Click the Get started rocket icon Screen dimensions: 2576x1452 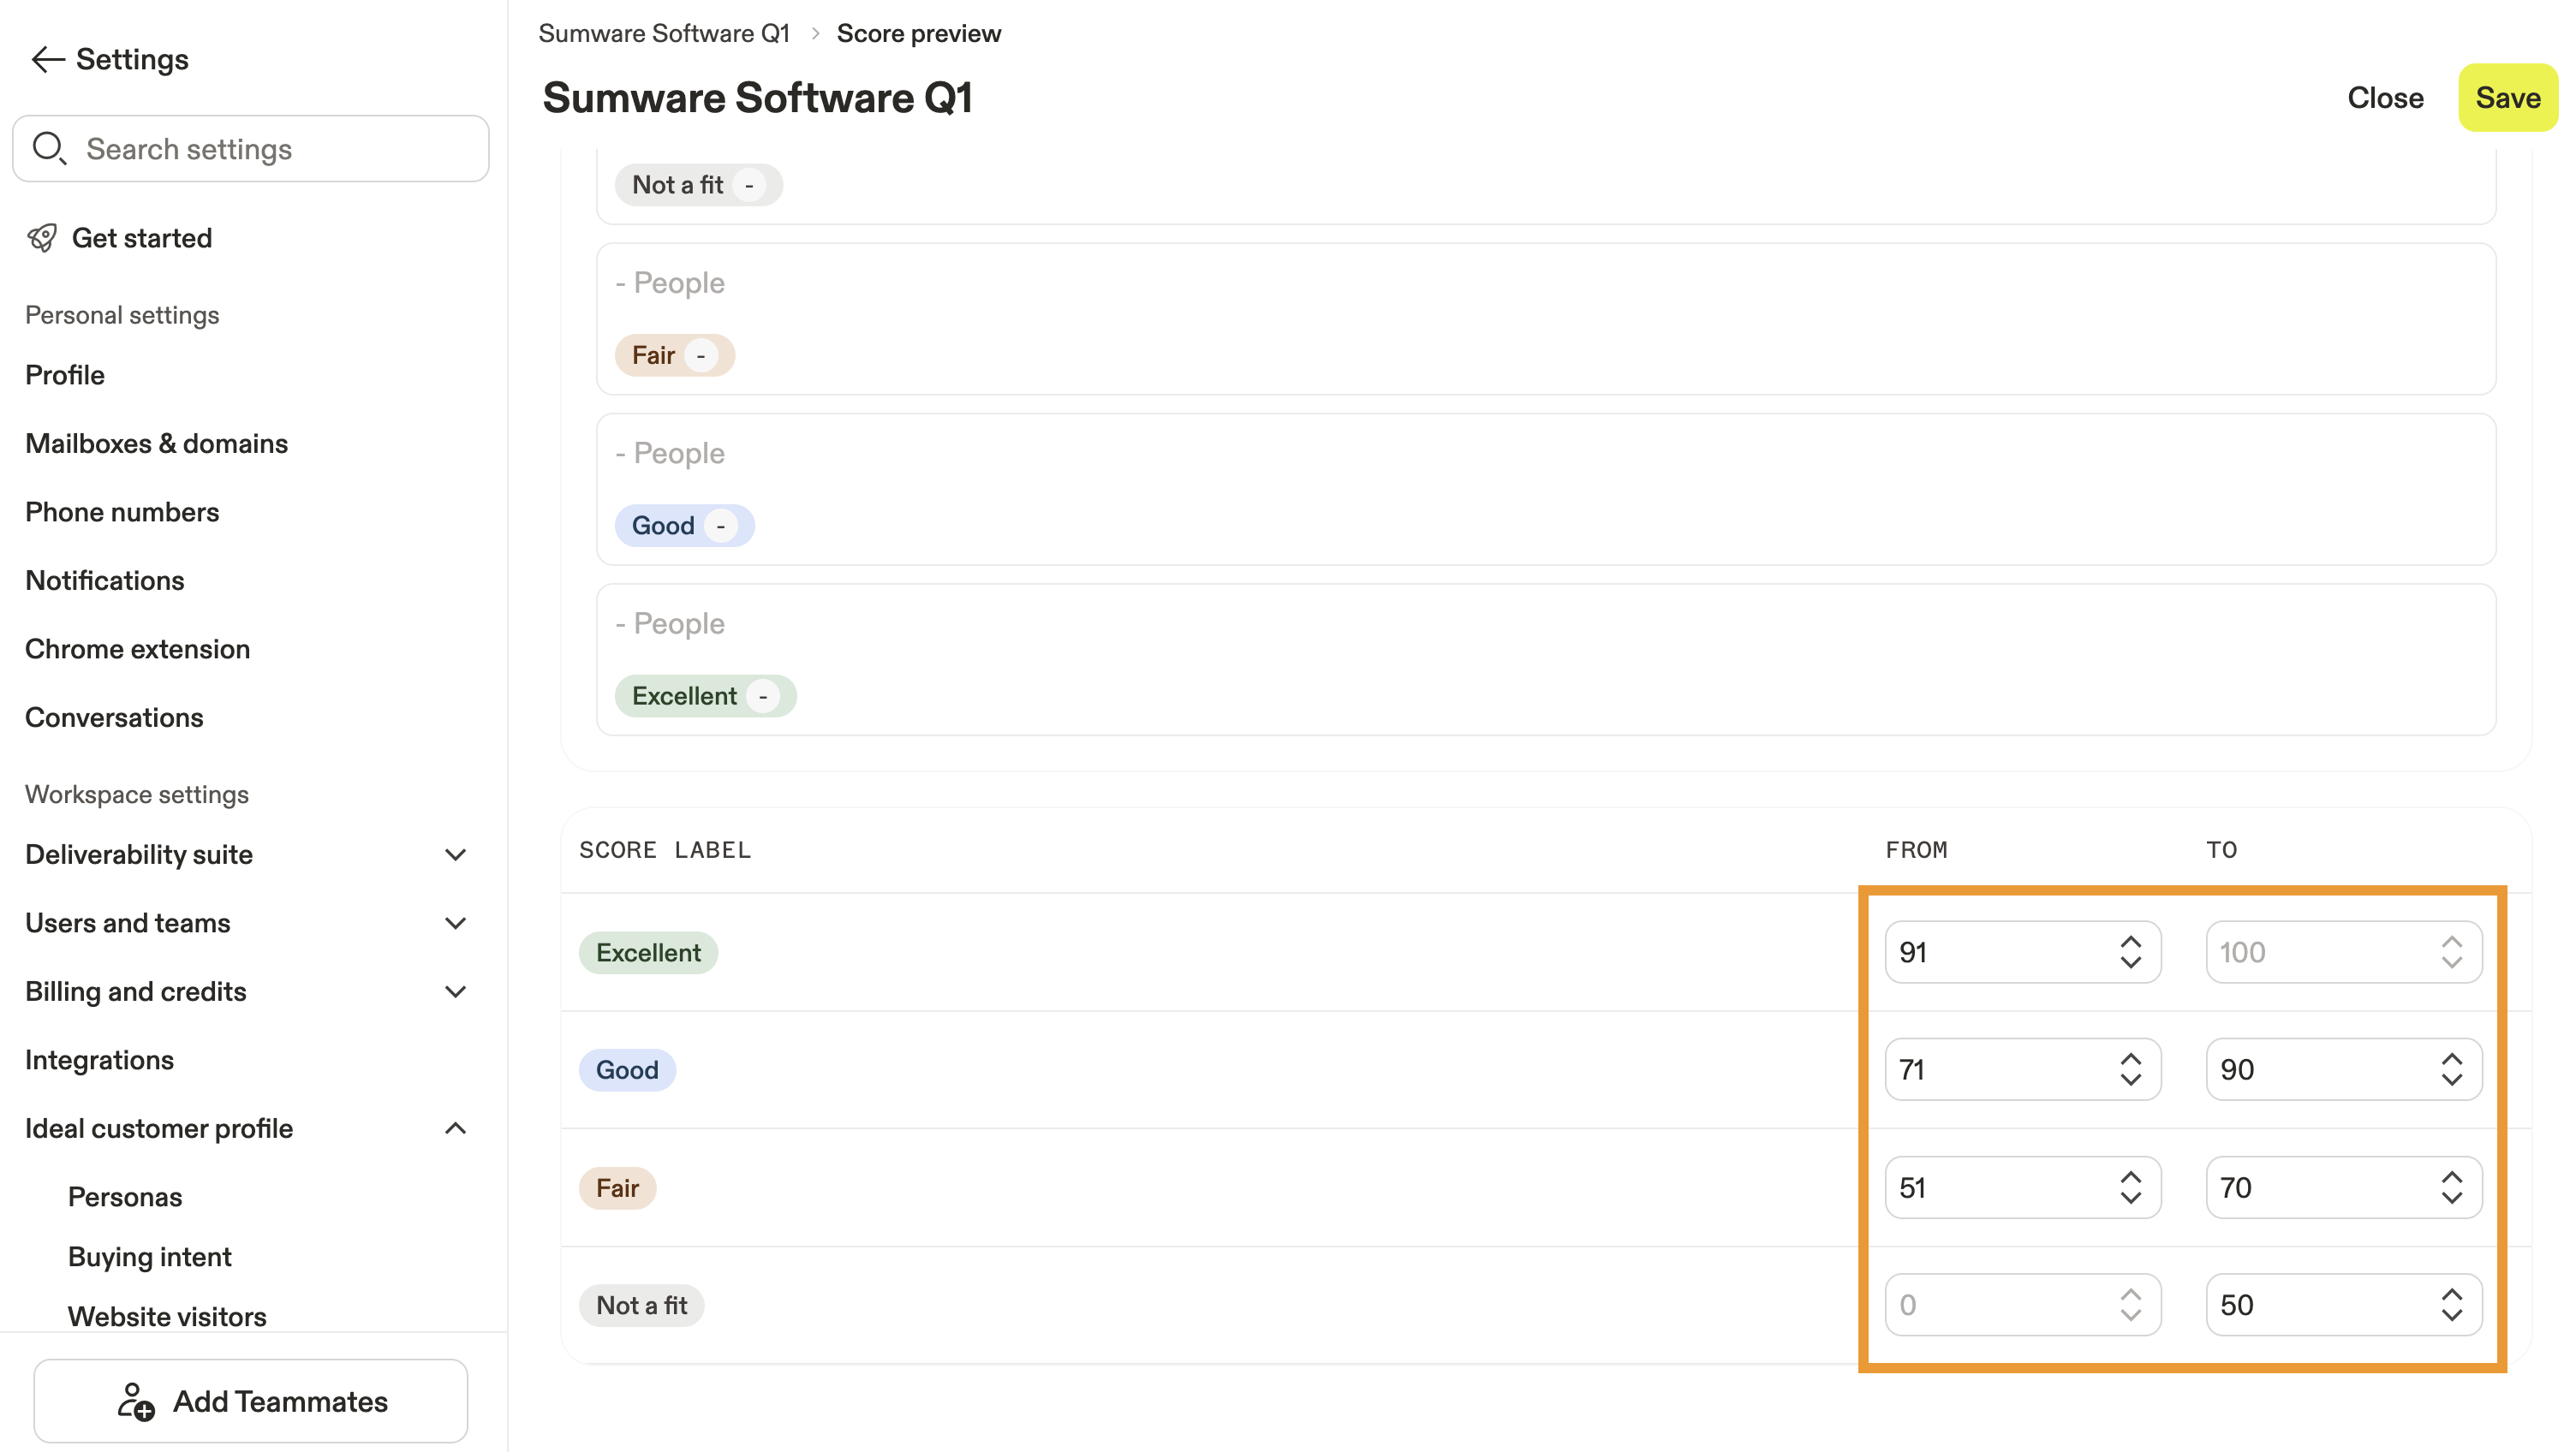[42, 238]
